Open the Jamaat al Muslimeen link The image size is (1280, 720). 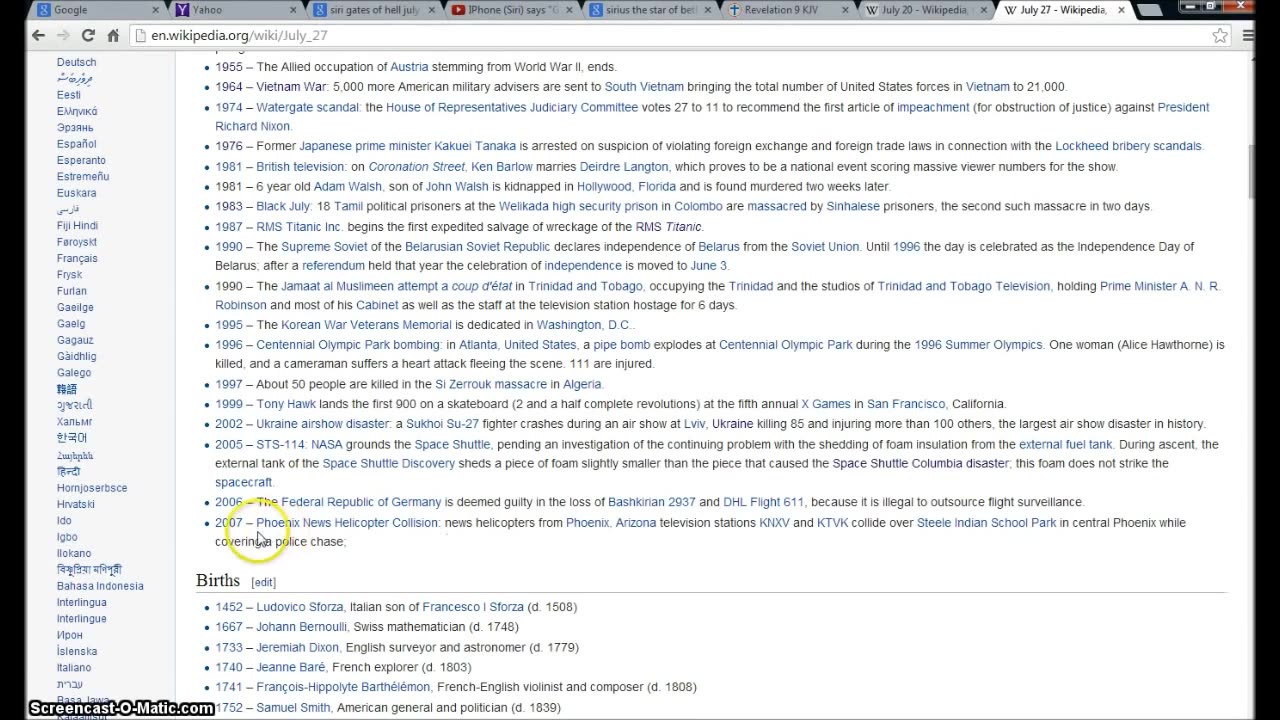[337, 286]
